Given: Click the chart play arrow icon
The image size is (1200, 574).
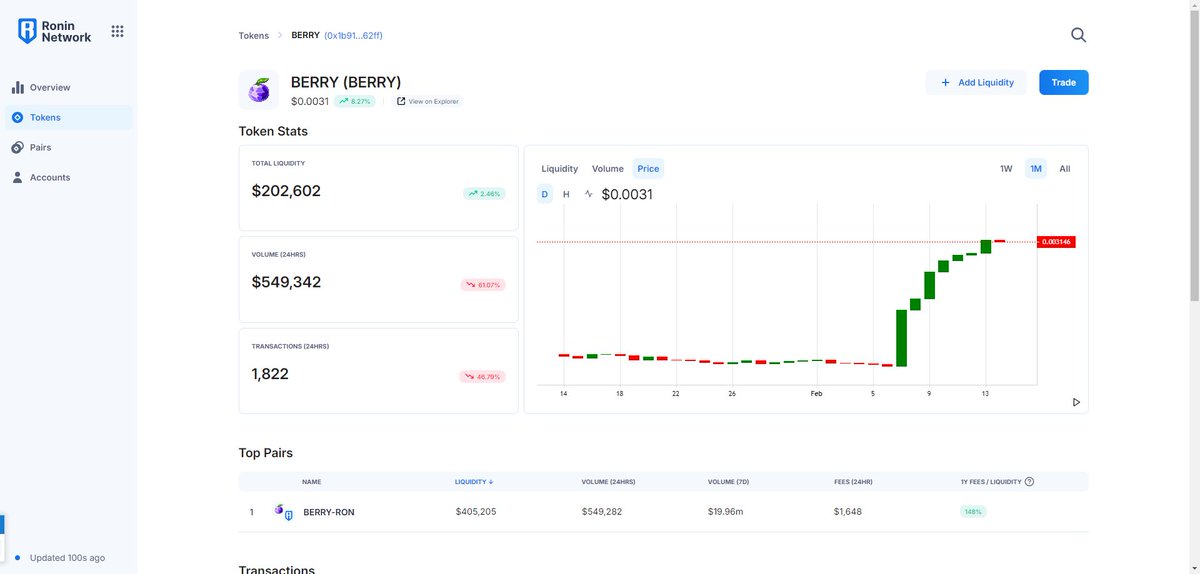Looking at the screenshot, I should click(1076, 402).
